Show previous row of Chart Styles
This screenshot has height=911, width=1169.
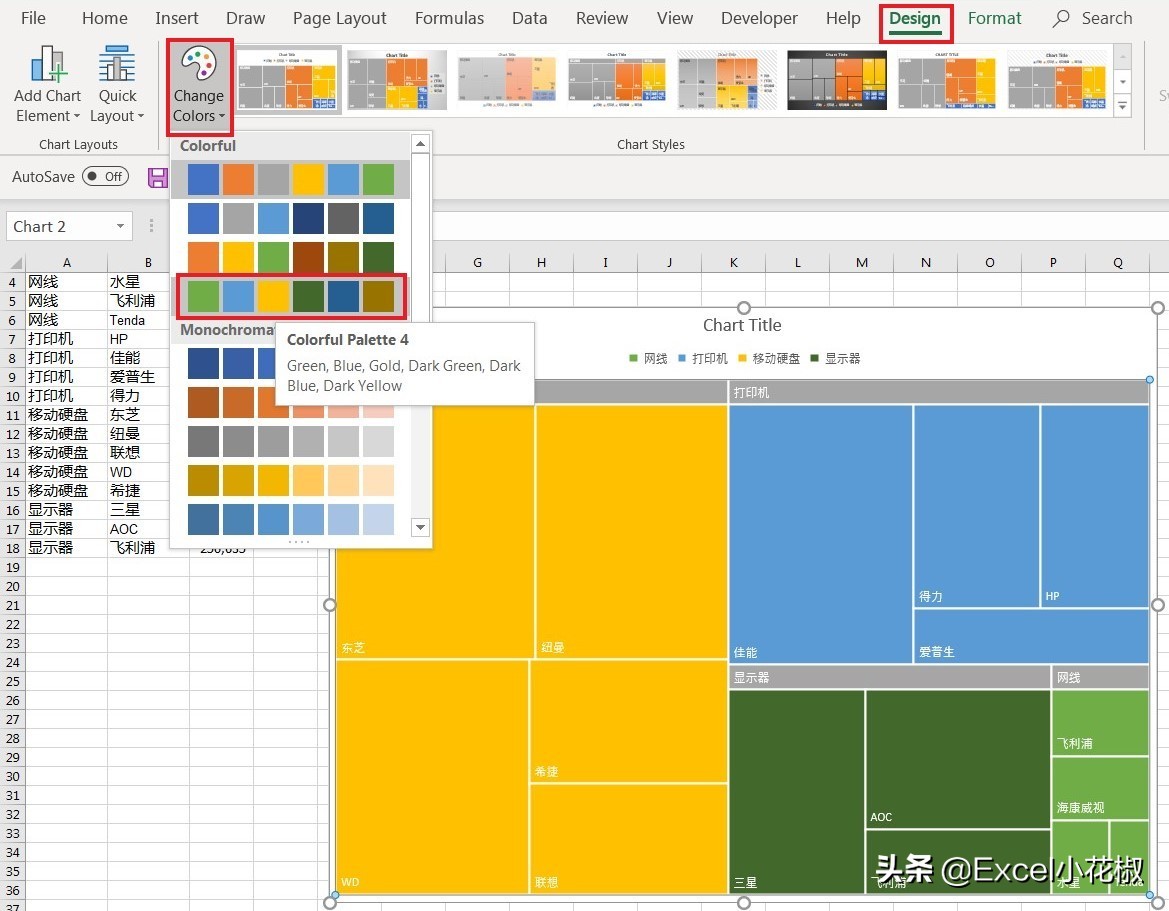(x=1122, y=57)
